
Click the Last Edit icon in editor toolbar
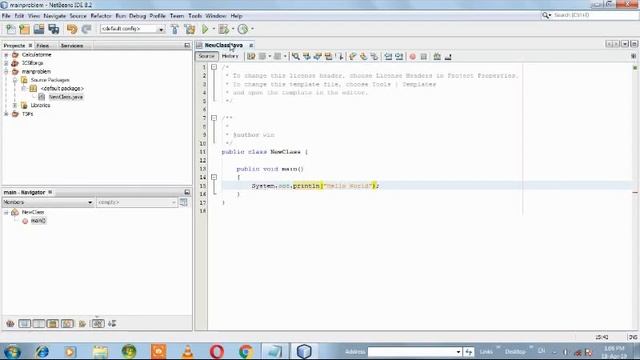click(x=251, y=56)
